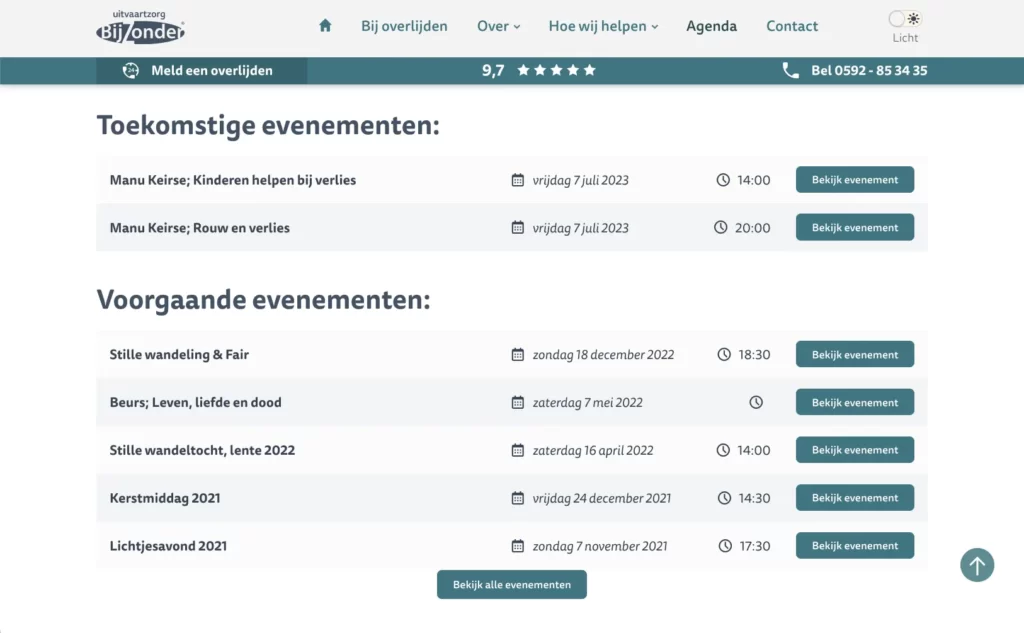Viewport: 1024px width, 633px height.
Task: Click date zaterdag 7 mei 2022
Action: (x=587, y=402)
